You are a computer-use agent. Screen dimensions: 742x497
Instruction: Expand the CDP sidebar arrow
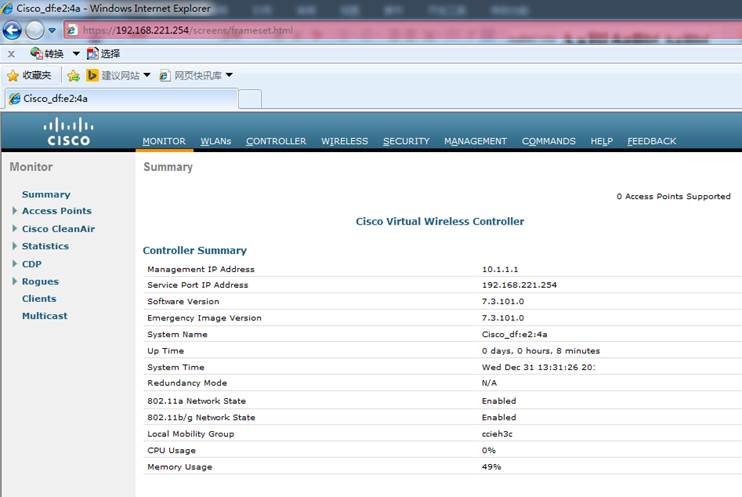coord(14,263)
